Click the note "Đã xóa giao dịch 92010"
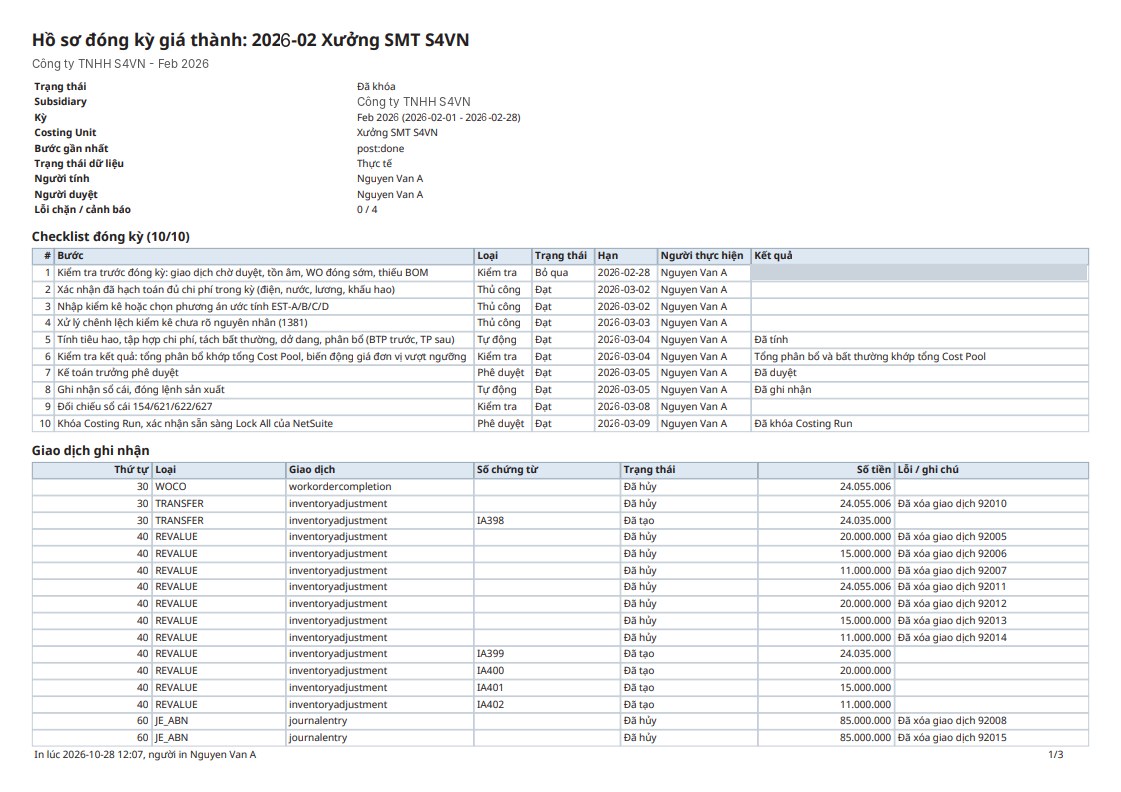Viewport: 1121px width, 792px height. (952, 504)
